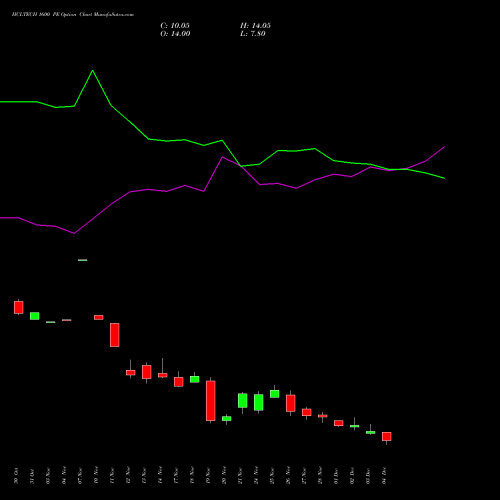Screen dimensions: 500x500
Task: Click the tall red candlestick above 19 Nov
Action: pyautogui.click(x=211, y=401)
